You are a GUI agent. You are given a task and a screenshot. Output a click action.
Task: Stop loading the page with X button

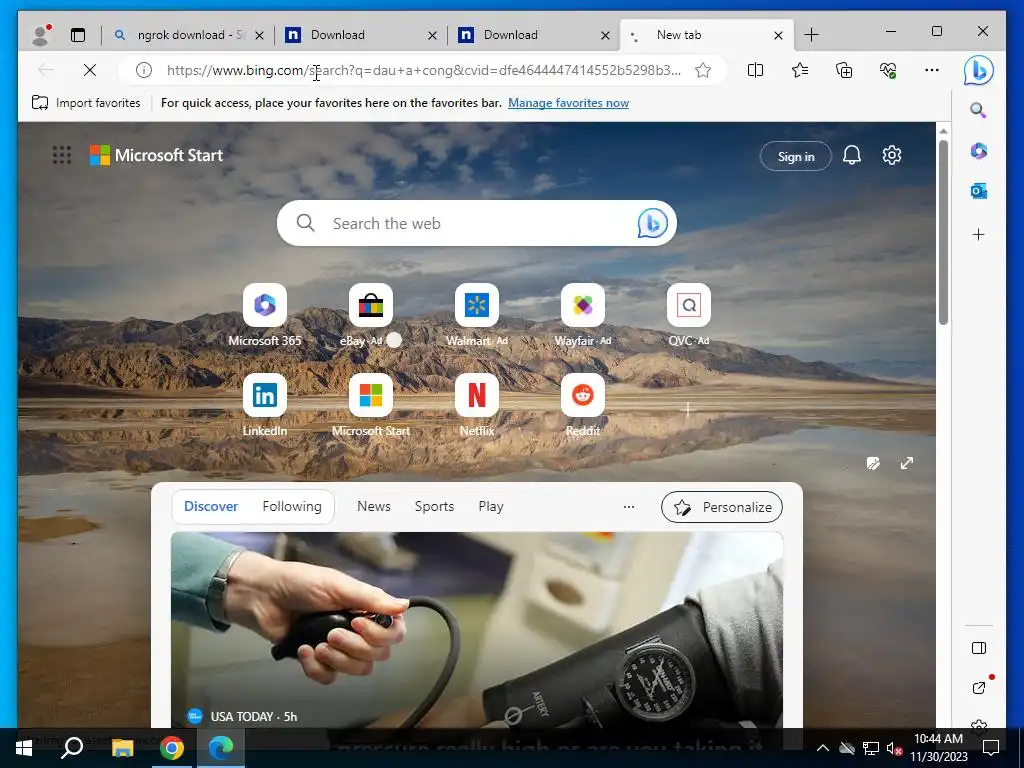click(90, 70)
